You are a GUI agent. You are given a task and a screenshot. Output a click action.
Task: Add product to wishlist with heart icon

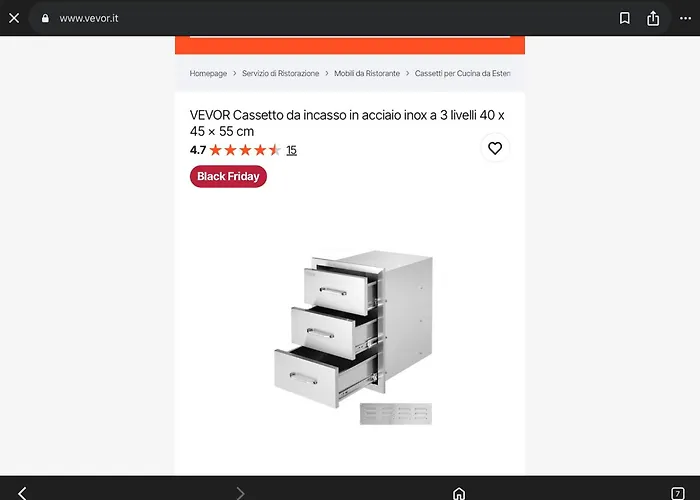pyautogui.click(x=495, y=148)
